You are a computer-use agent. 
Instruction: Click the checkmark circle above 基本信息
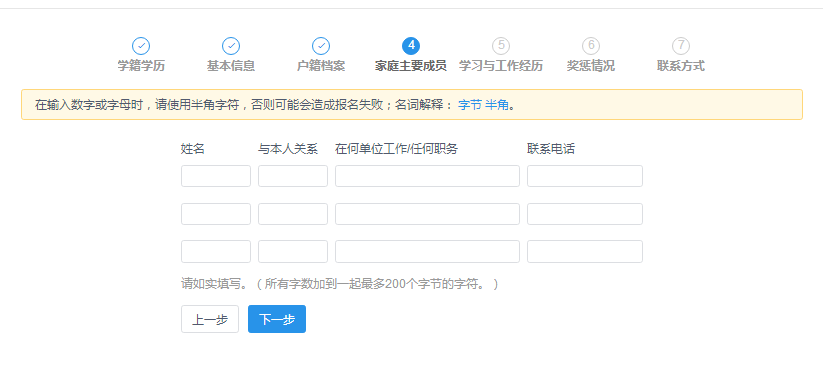tap(231, 46)
